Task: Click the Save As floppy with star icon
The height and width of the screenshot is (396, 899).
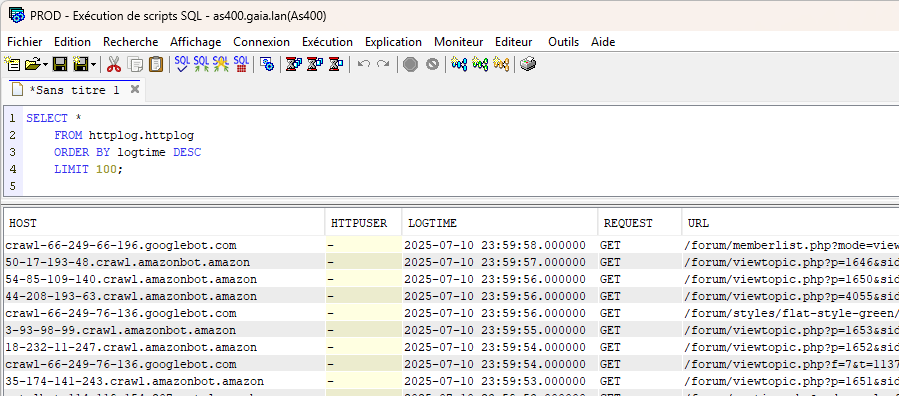Action: [x=80, y=64]
